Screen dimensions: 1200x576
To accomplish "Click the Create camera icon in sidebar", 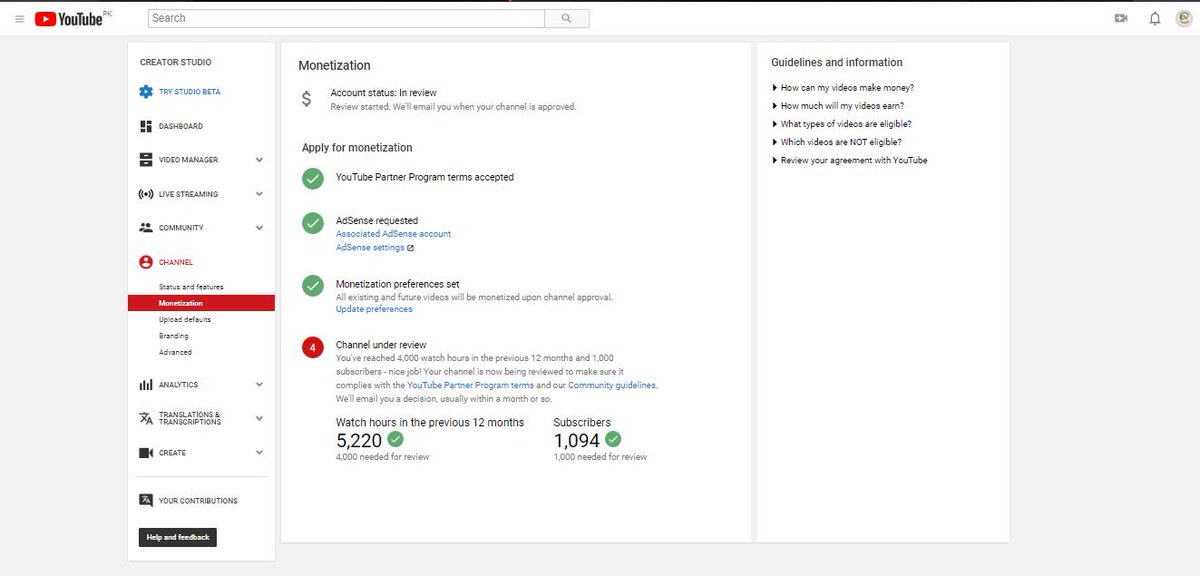I will click(146, 453).
